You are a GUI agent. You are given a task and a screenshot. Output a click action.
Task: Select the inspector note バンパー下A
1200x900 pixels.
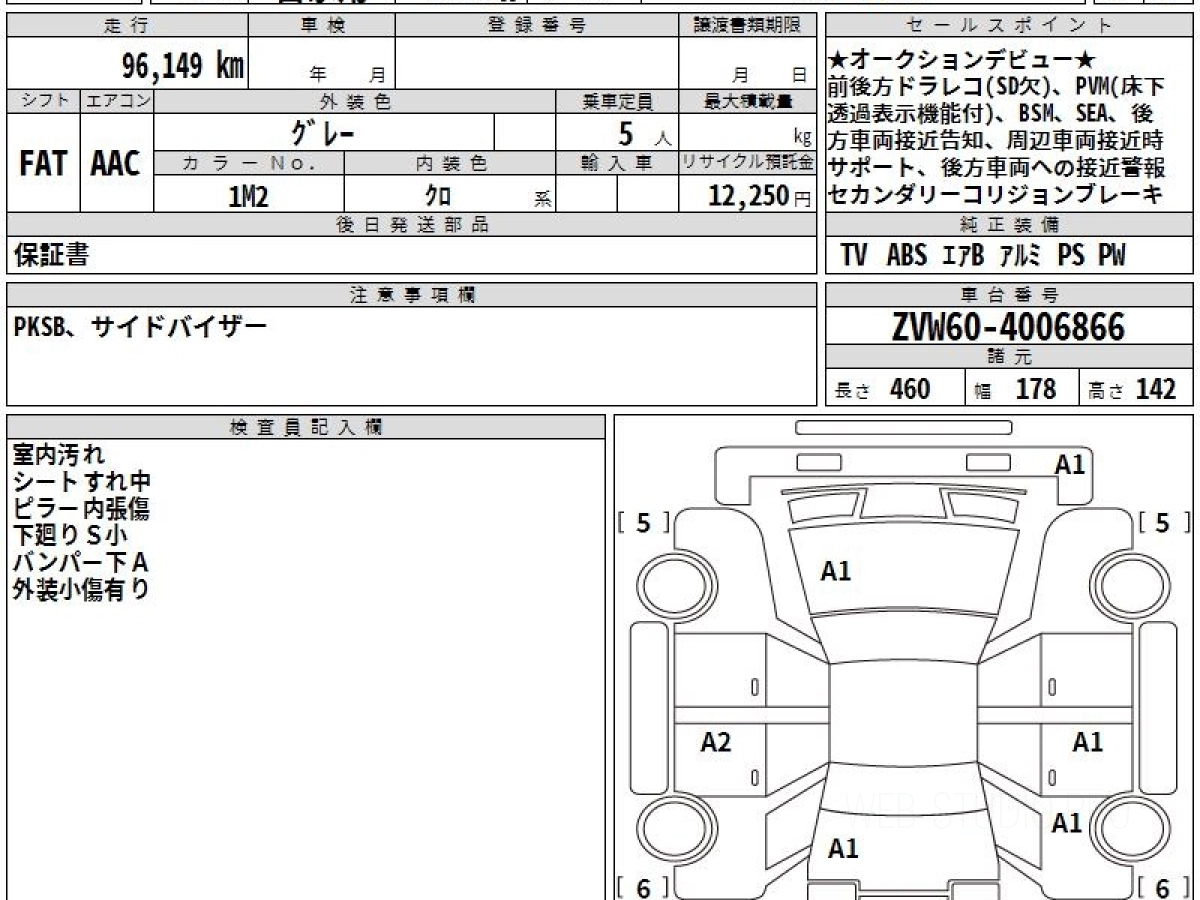pos(81,563)
